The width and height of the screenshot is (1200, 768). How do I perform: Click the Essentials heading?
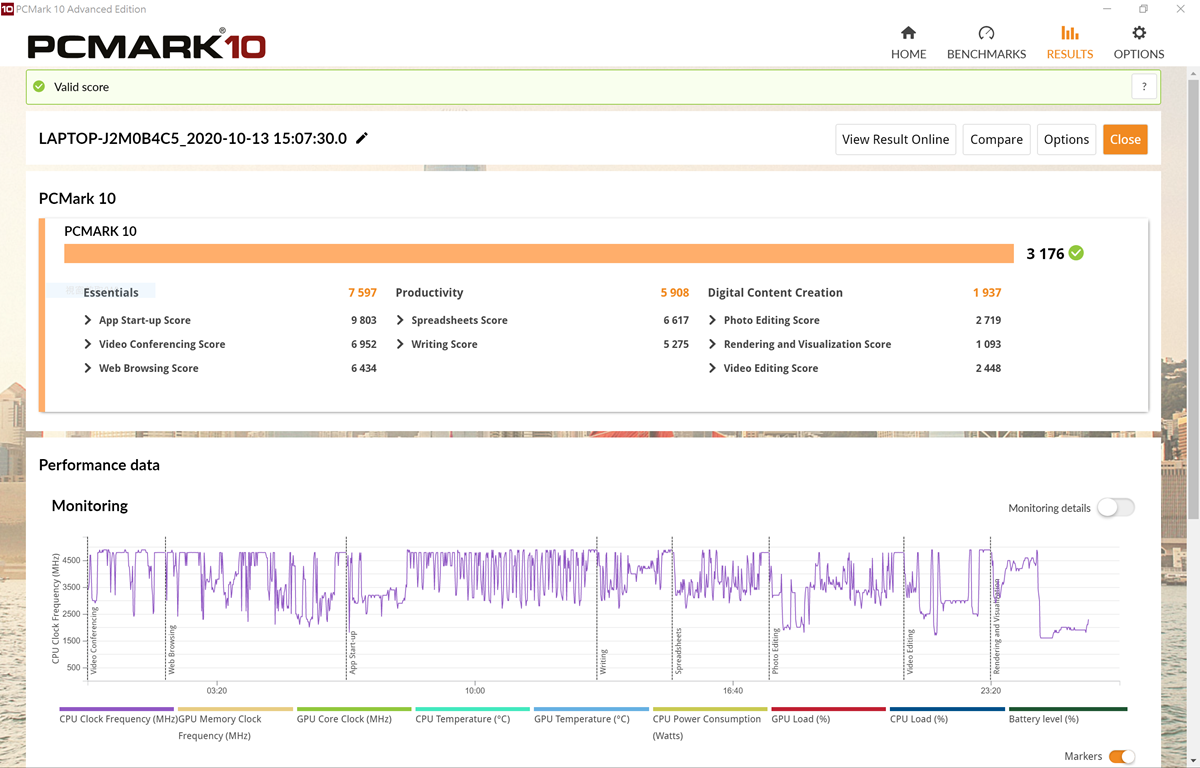coord(111,293)
